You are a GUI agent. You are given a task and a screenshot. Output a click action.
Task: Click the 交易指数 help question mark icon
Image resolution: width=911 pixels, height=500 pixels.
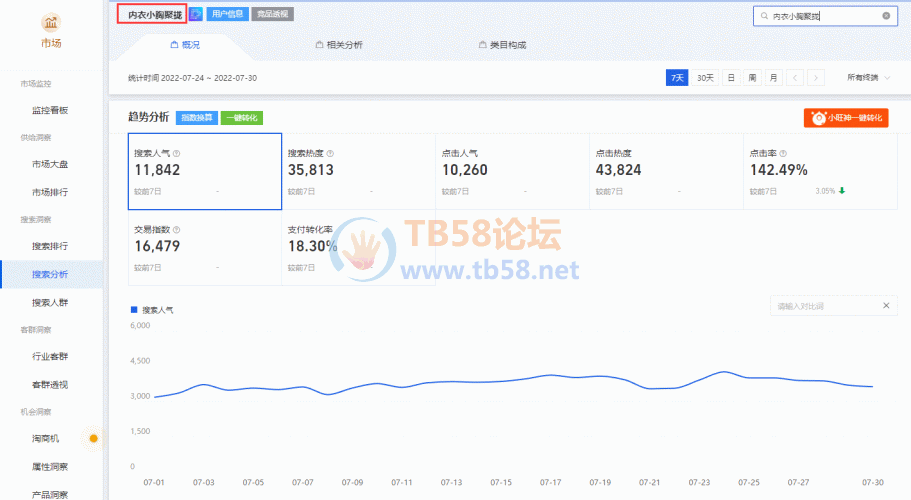pyautogui.click(x=177, y=229)
